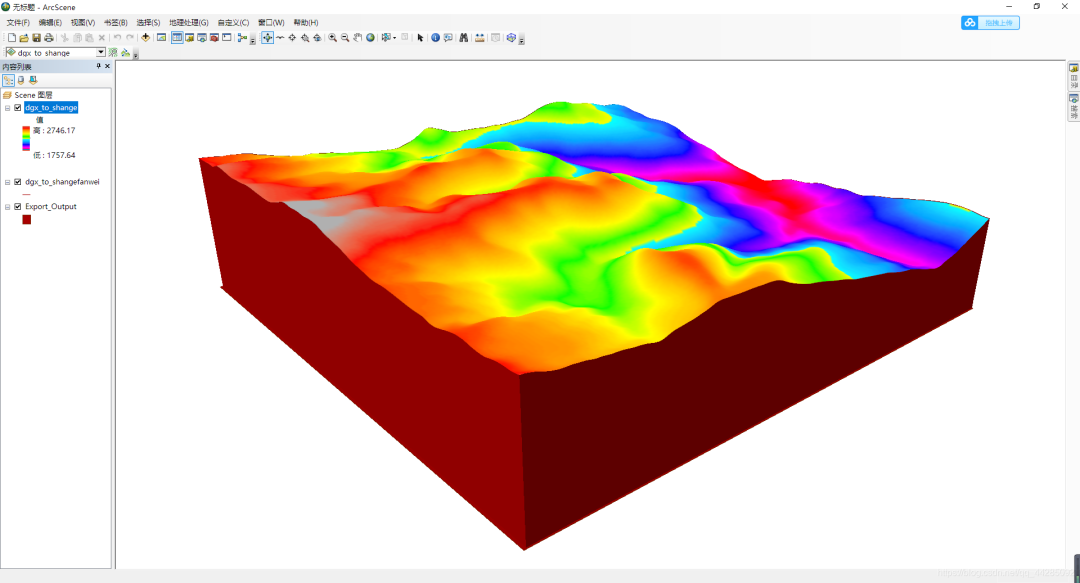The height and width of the screenshot is (583, 1080).
Task: Click the List By Visibility icon
Action: (33, 81)
